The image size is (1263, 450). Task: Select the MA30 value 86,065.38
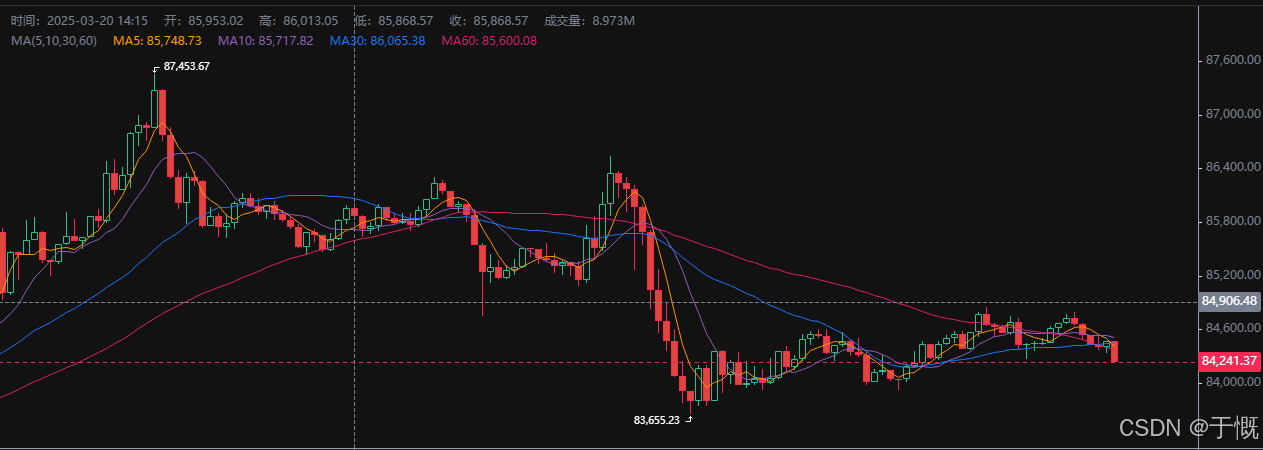pyautogui.click(x=398, y=40)
